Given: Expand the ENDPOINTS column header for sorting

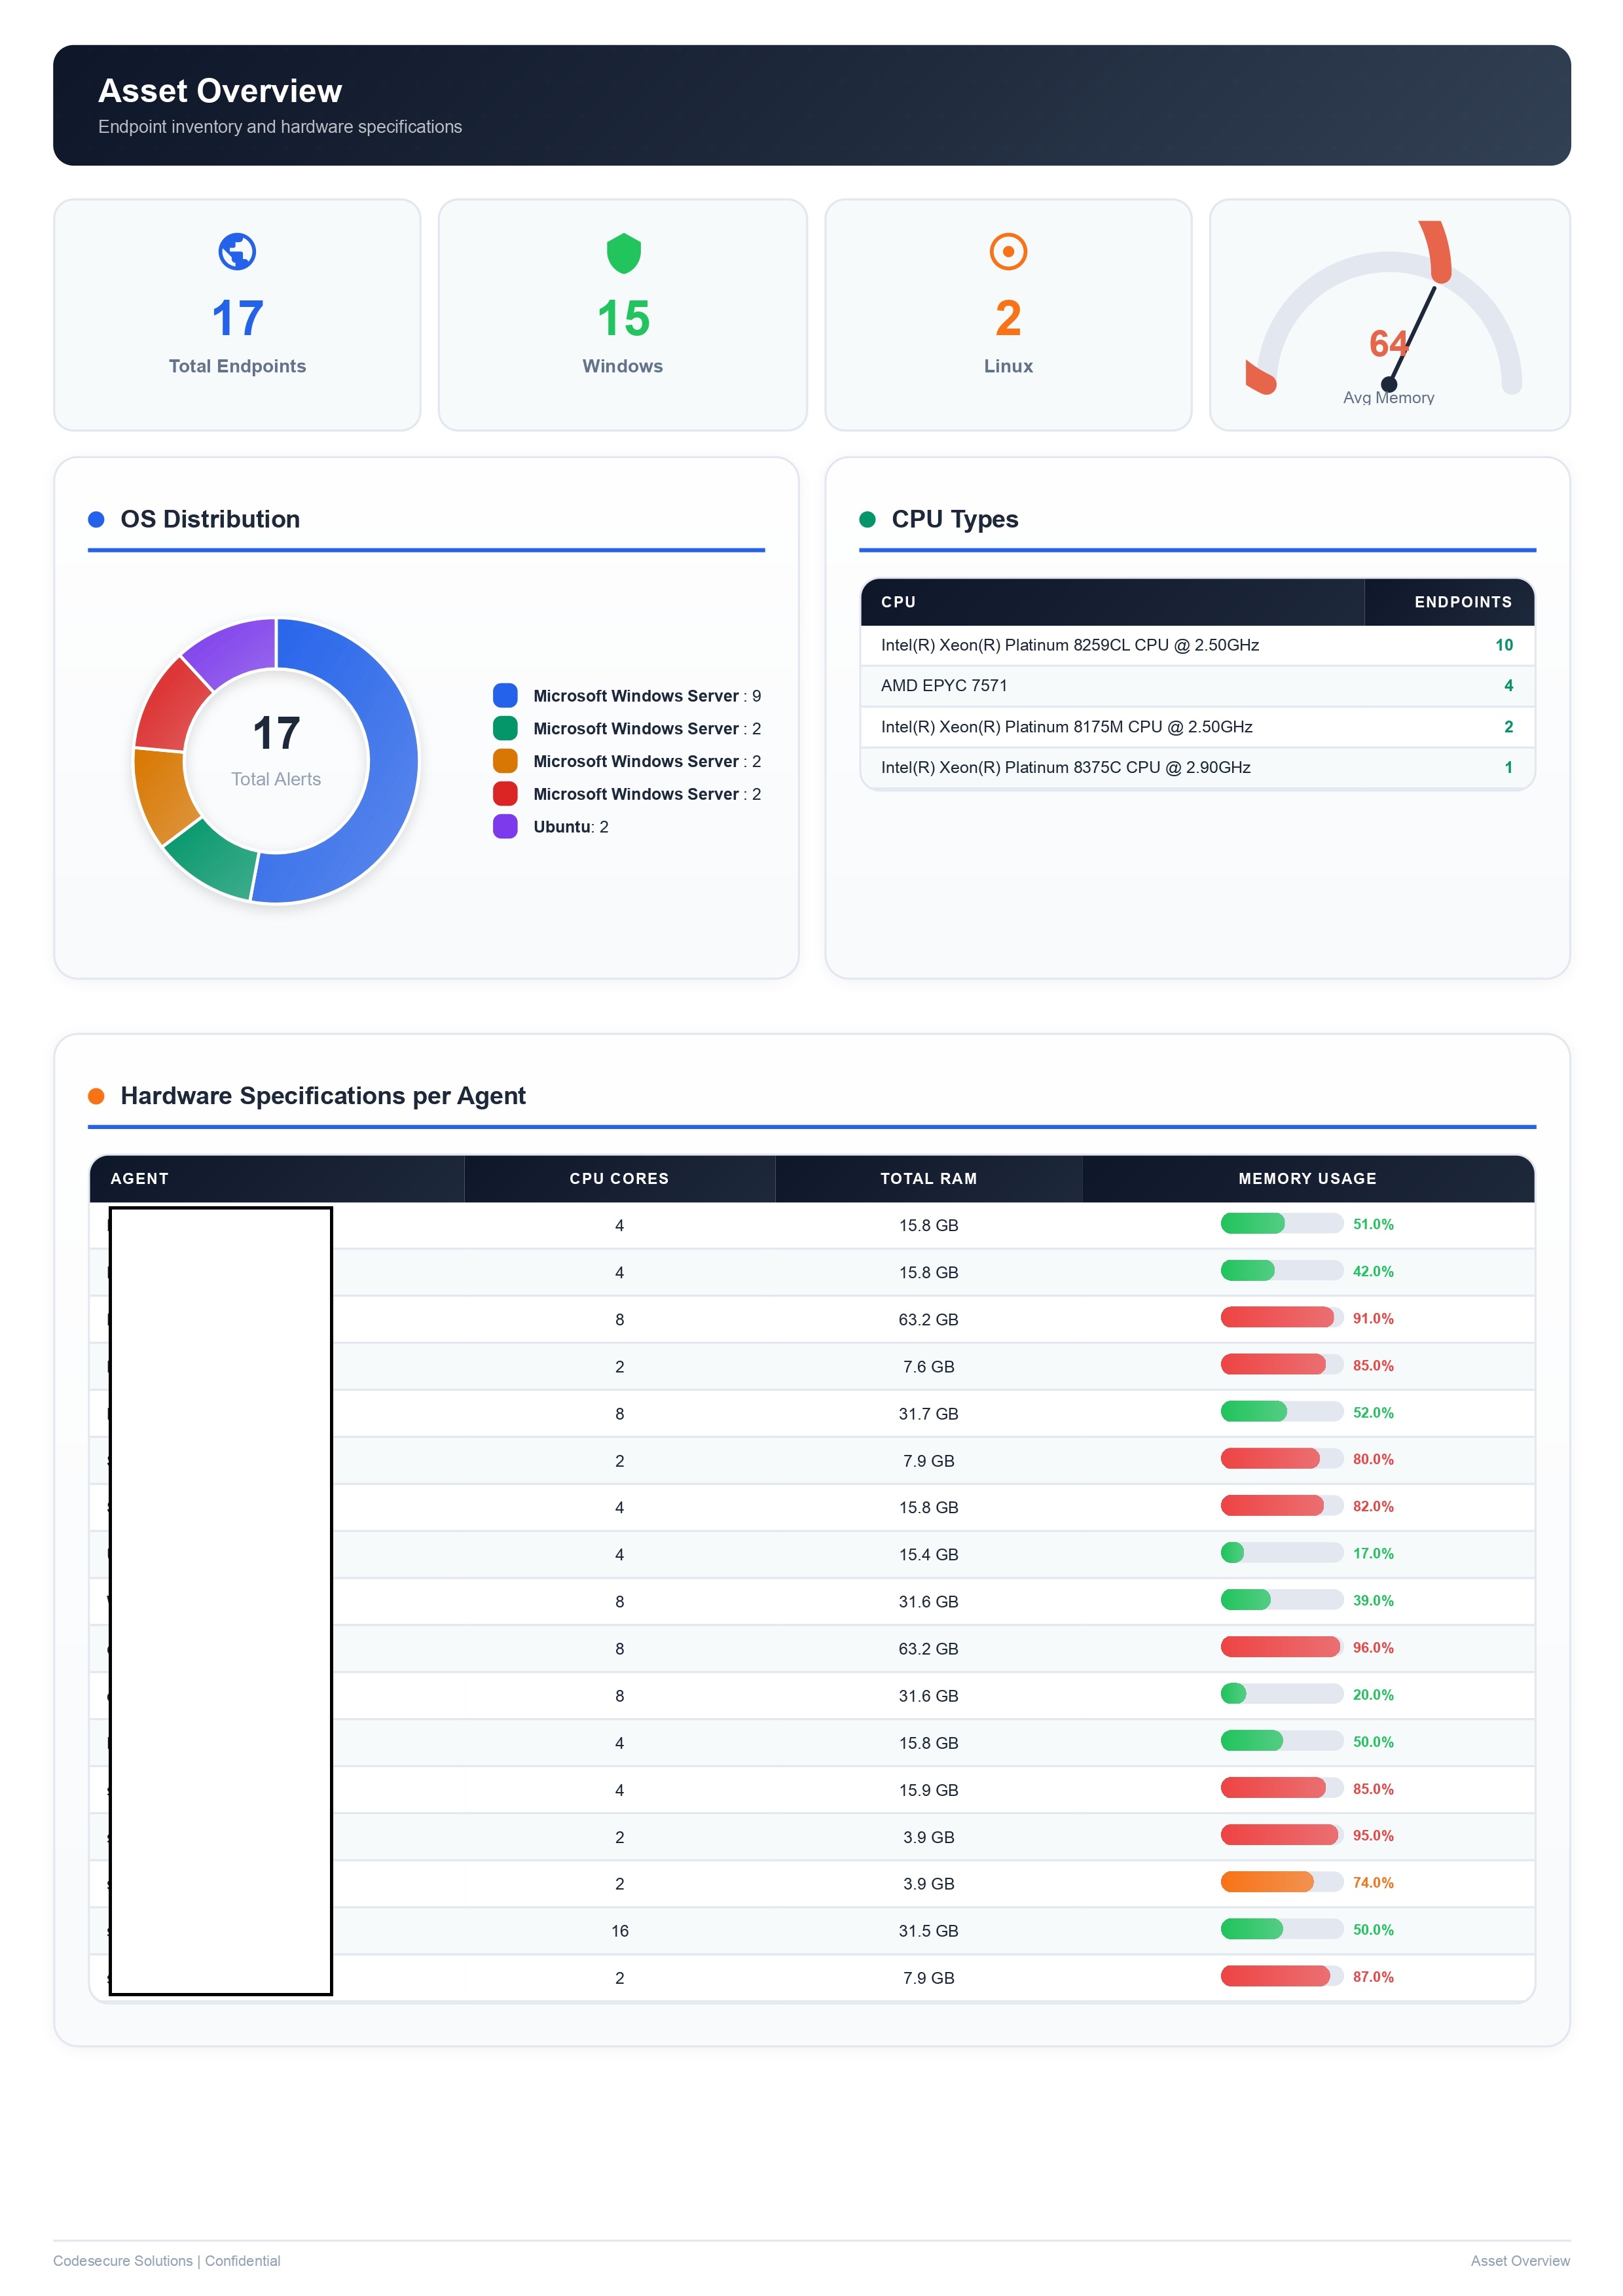Looking at the screenshot, I should coord(1462,601).
